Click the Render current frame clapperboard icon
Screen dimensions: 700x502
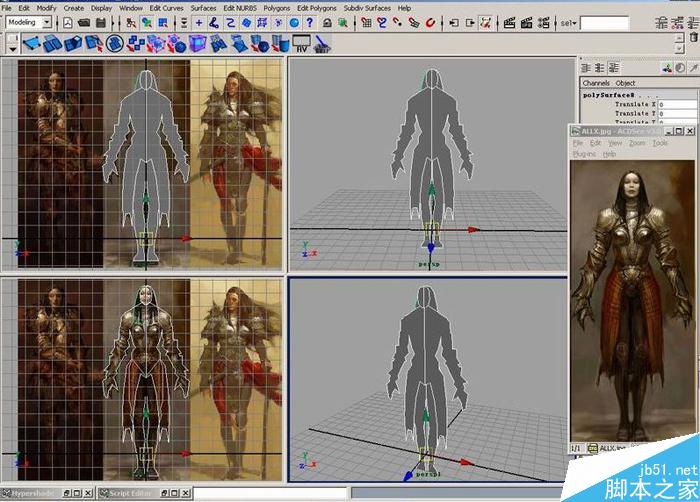pos(509,23)
